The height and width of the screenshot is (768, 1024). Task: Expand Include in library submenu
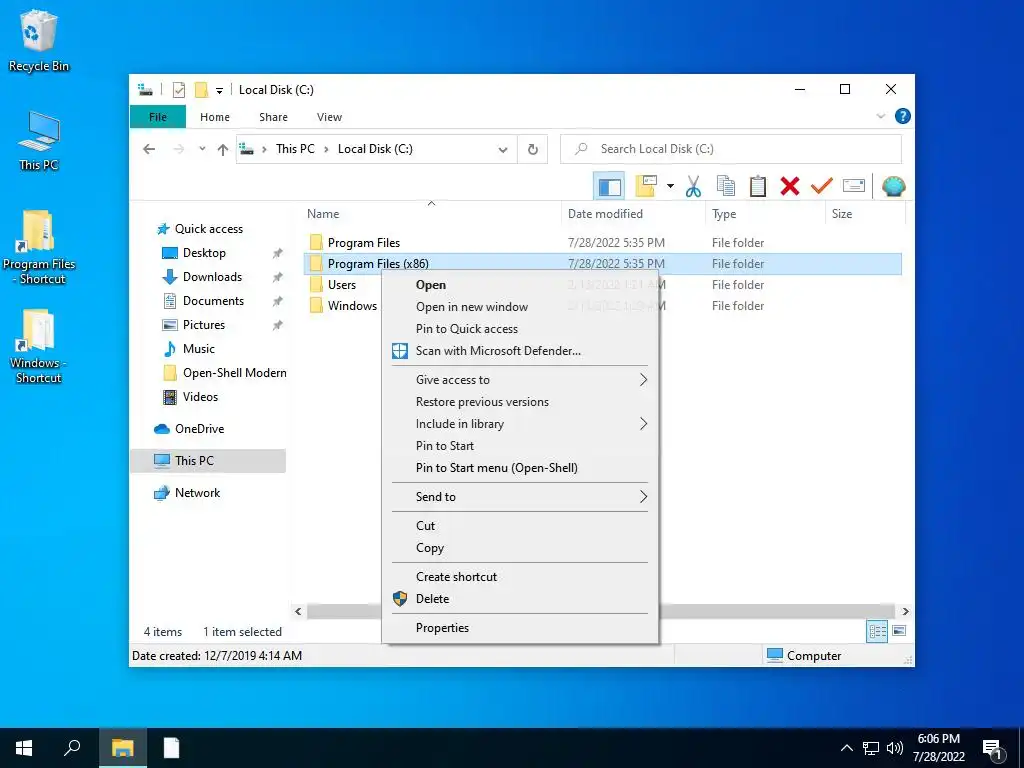pyautogui.click(x=520, y=424)
